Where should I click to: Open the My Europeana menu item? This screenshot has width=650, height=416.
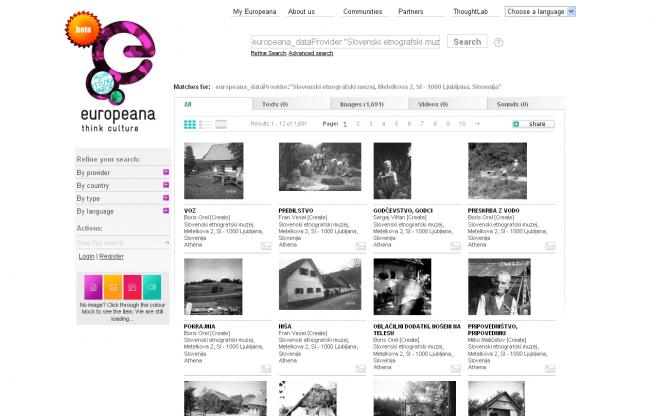click(x=254, y=12)
